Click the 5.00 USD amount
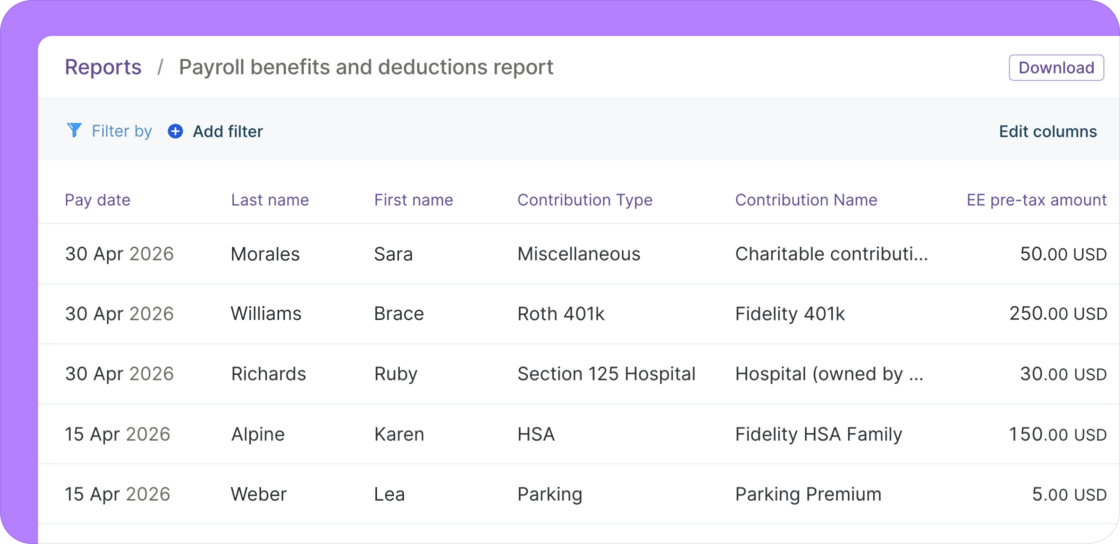This screenshot has height=544, width=1120. coord(1069,494)
